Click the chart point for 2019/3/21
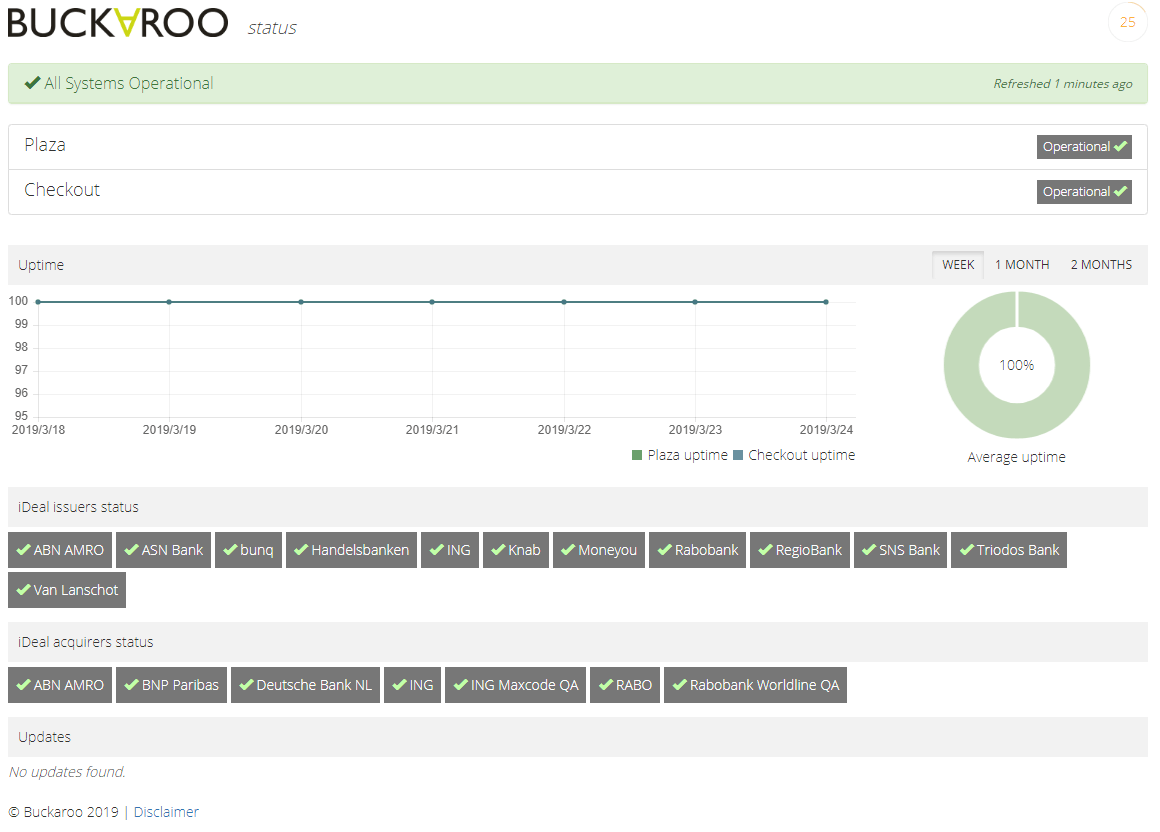Image resolution: width=1160 pixels, height=832 pixels. tap(432, 302)
